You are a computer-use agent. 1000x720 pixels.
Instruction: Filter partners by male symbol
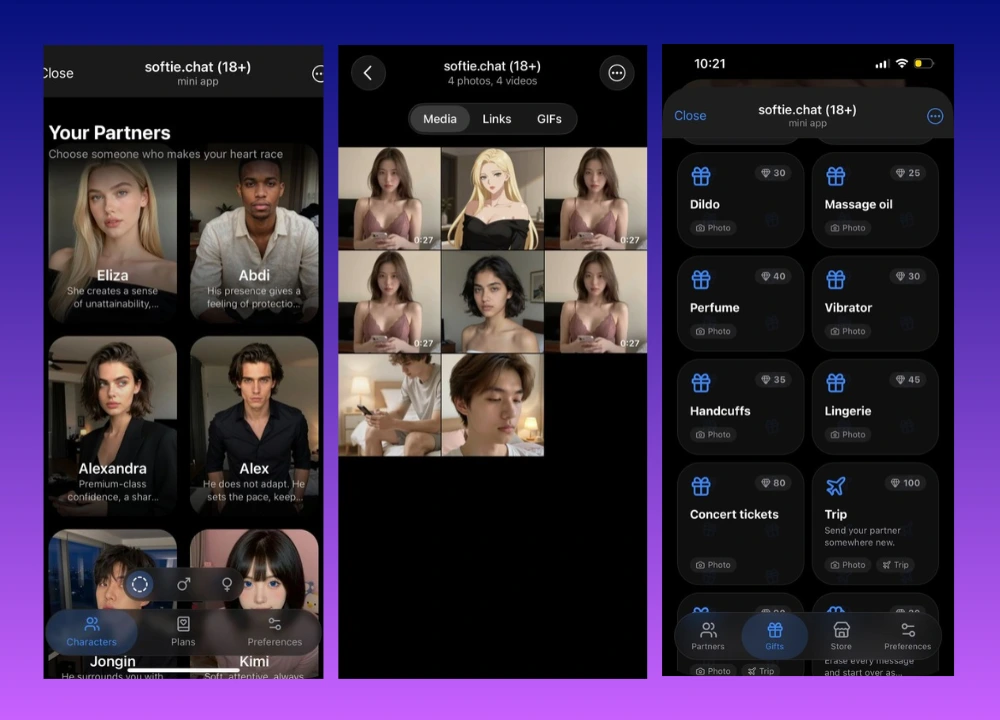click(184, 584)
